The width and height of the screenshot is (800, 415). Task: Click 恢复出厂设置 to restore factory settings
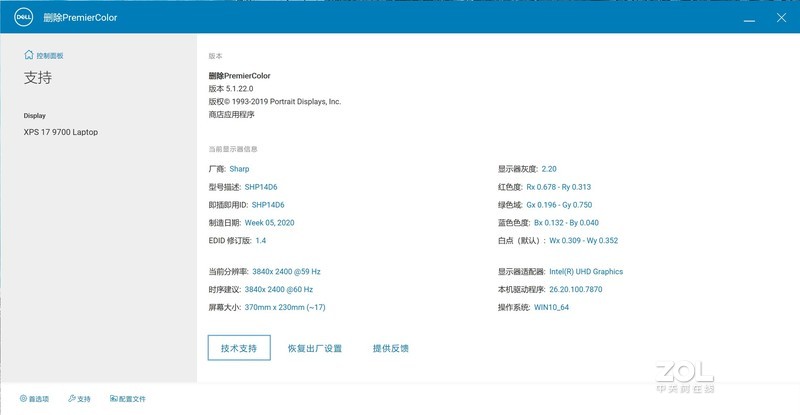click(315, 348)
